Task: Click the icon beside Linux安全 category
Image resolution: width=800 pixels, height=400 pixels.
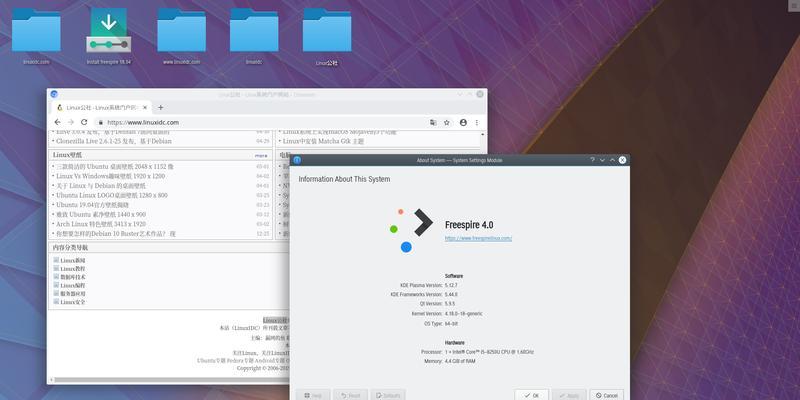Action: (56, 302)
